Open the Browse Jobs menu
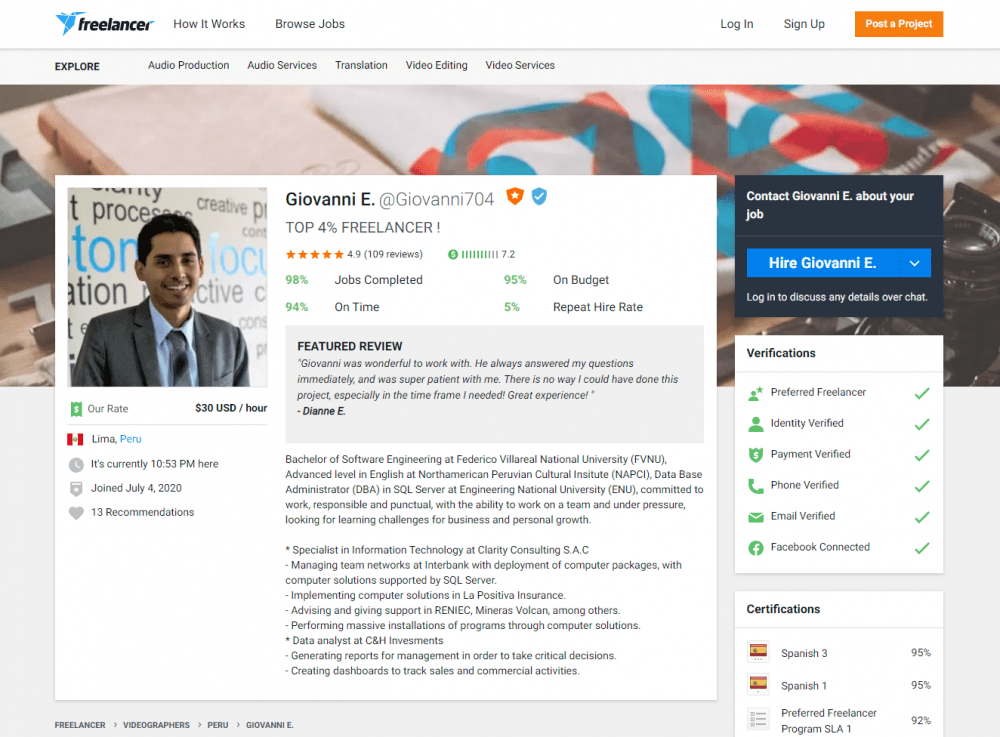This screenshot has width=1000, height=737. click(x=309, y=24)
